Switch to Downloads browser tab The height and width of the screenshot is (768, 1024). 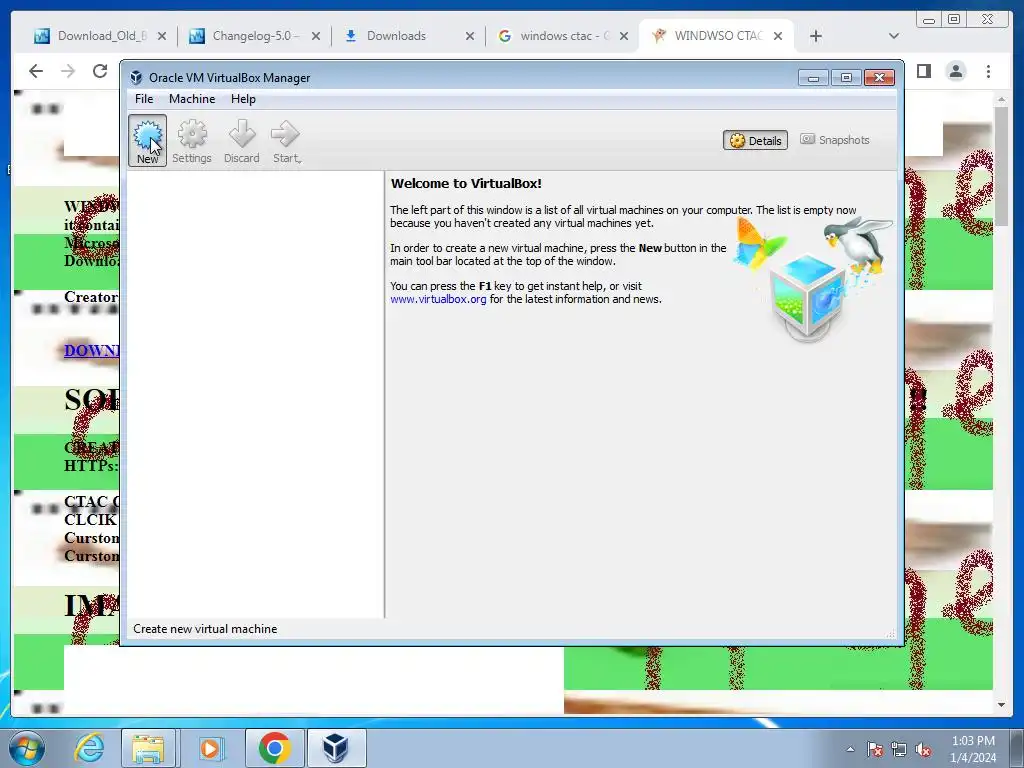tap(396, 36)
